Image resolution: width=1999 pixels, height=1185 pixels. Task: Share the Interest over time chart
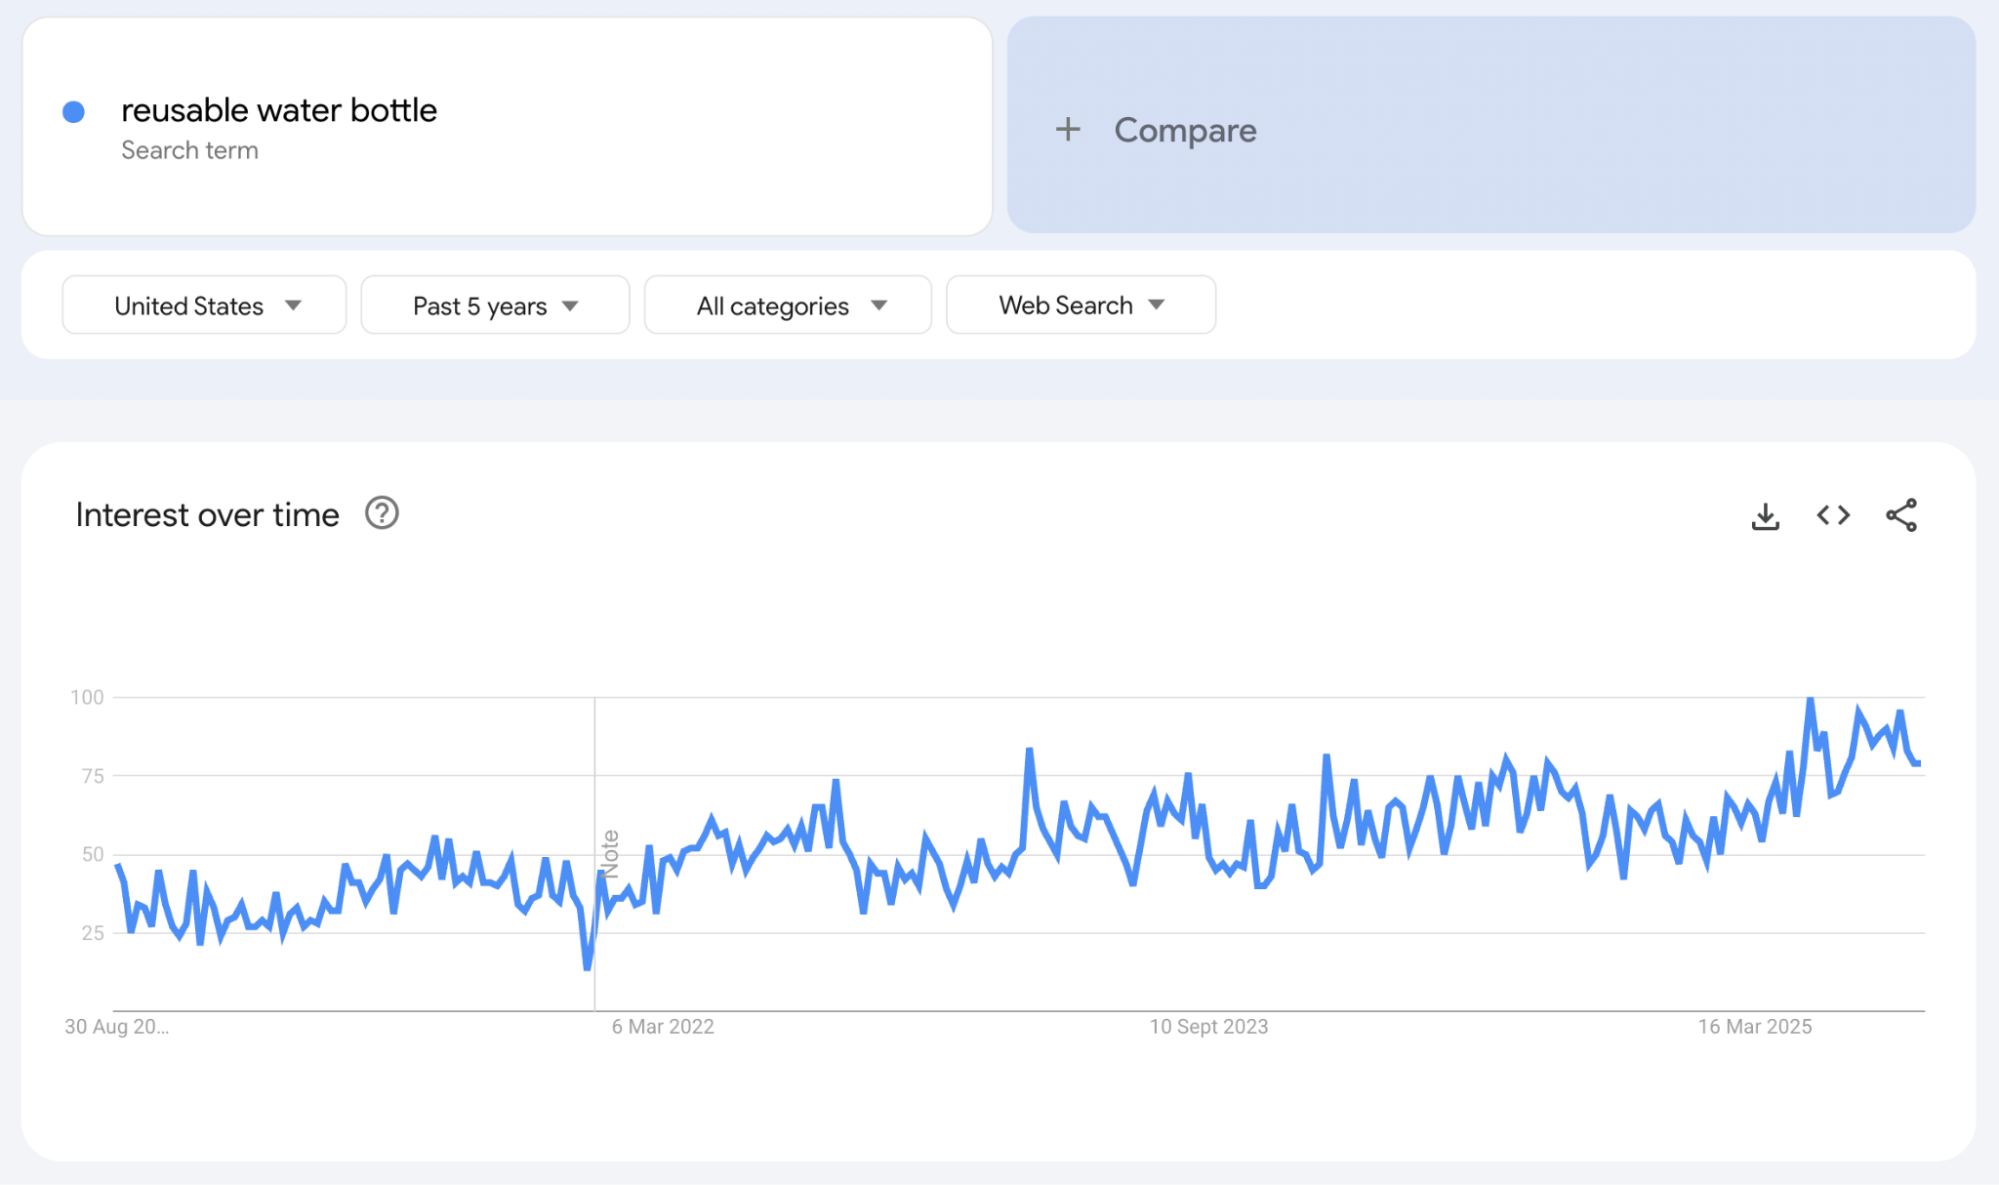point(1903,515)
